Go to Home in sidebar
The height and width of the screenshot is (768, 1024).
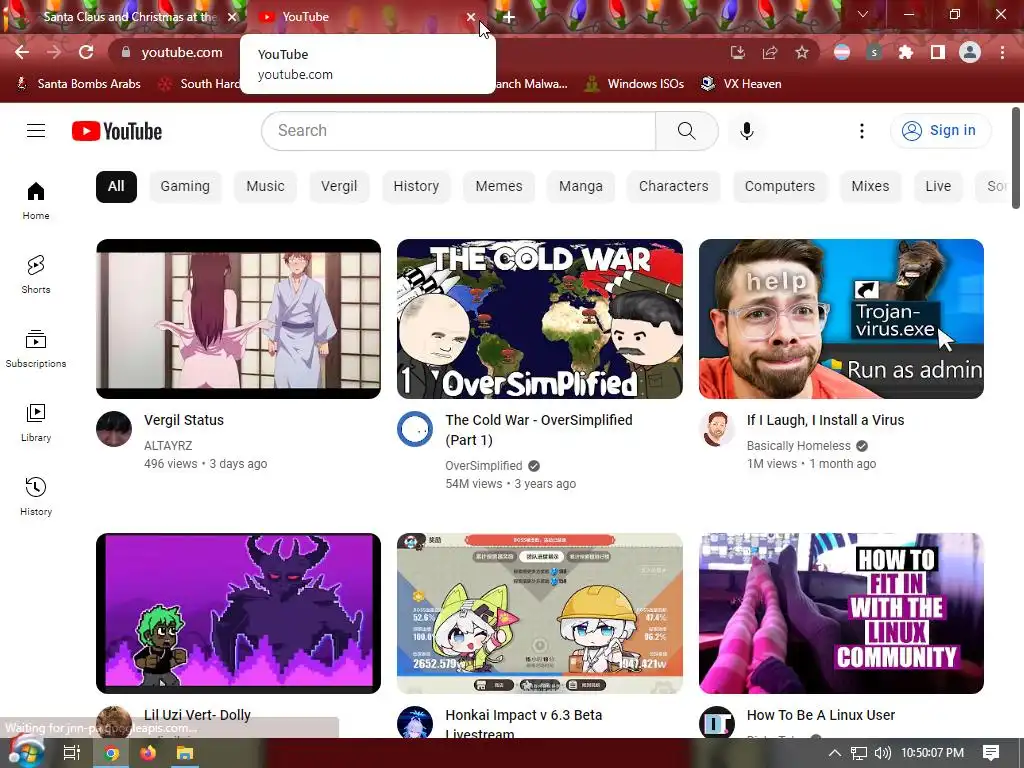click(36, 200)
